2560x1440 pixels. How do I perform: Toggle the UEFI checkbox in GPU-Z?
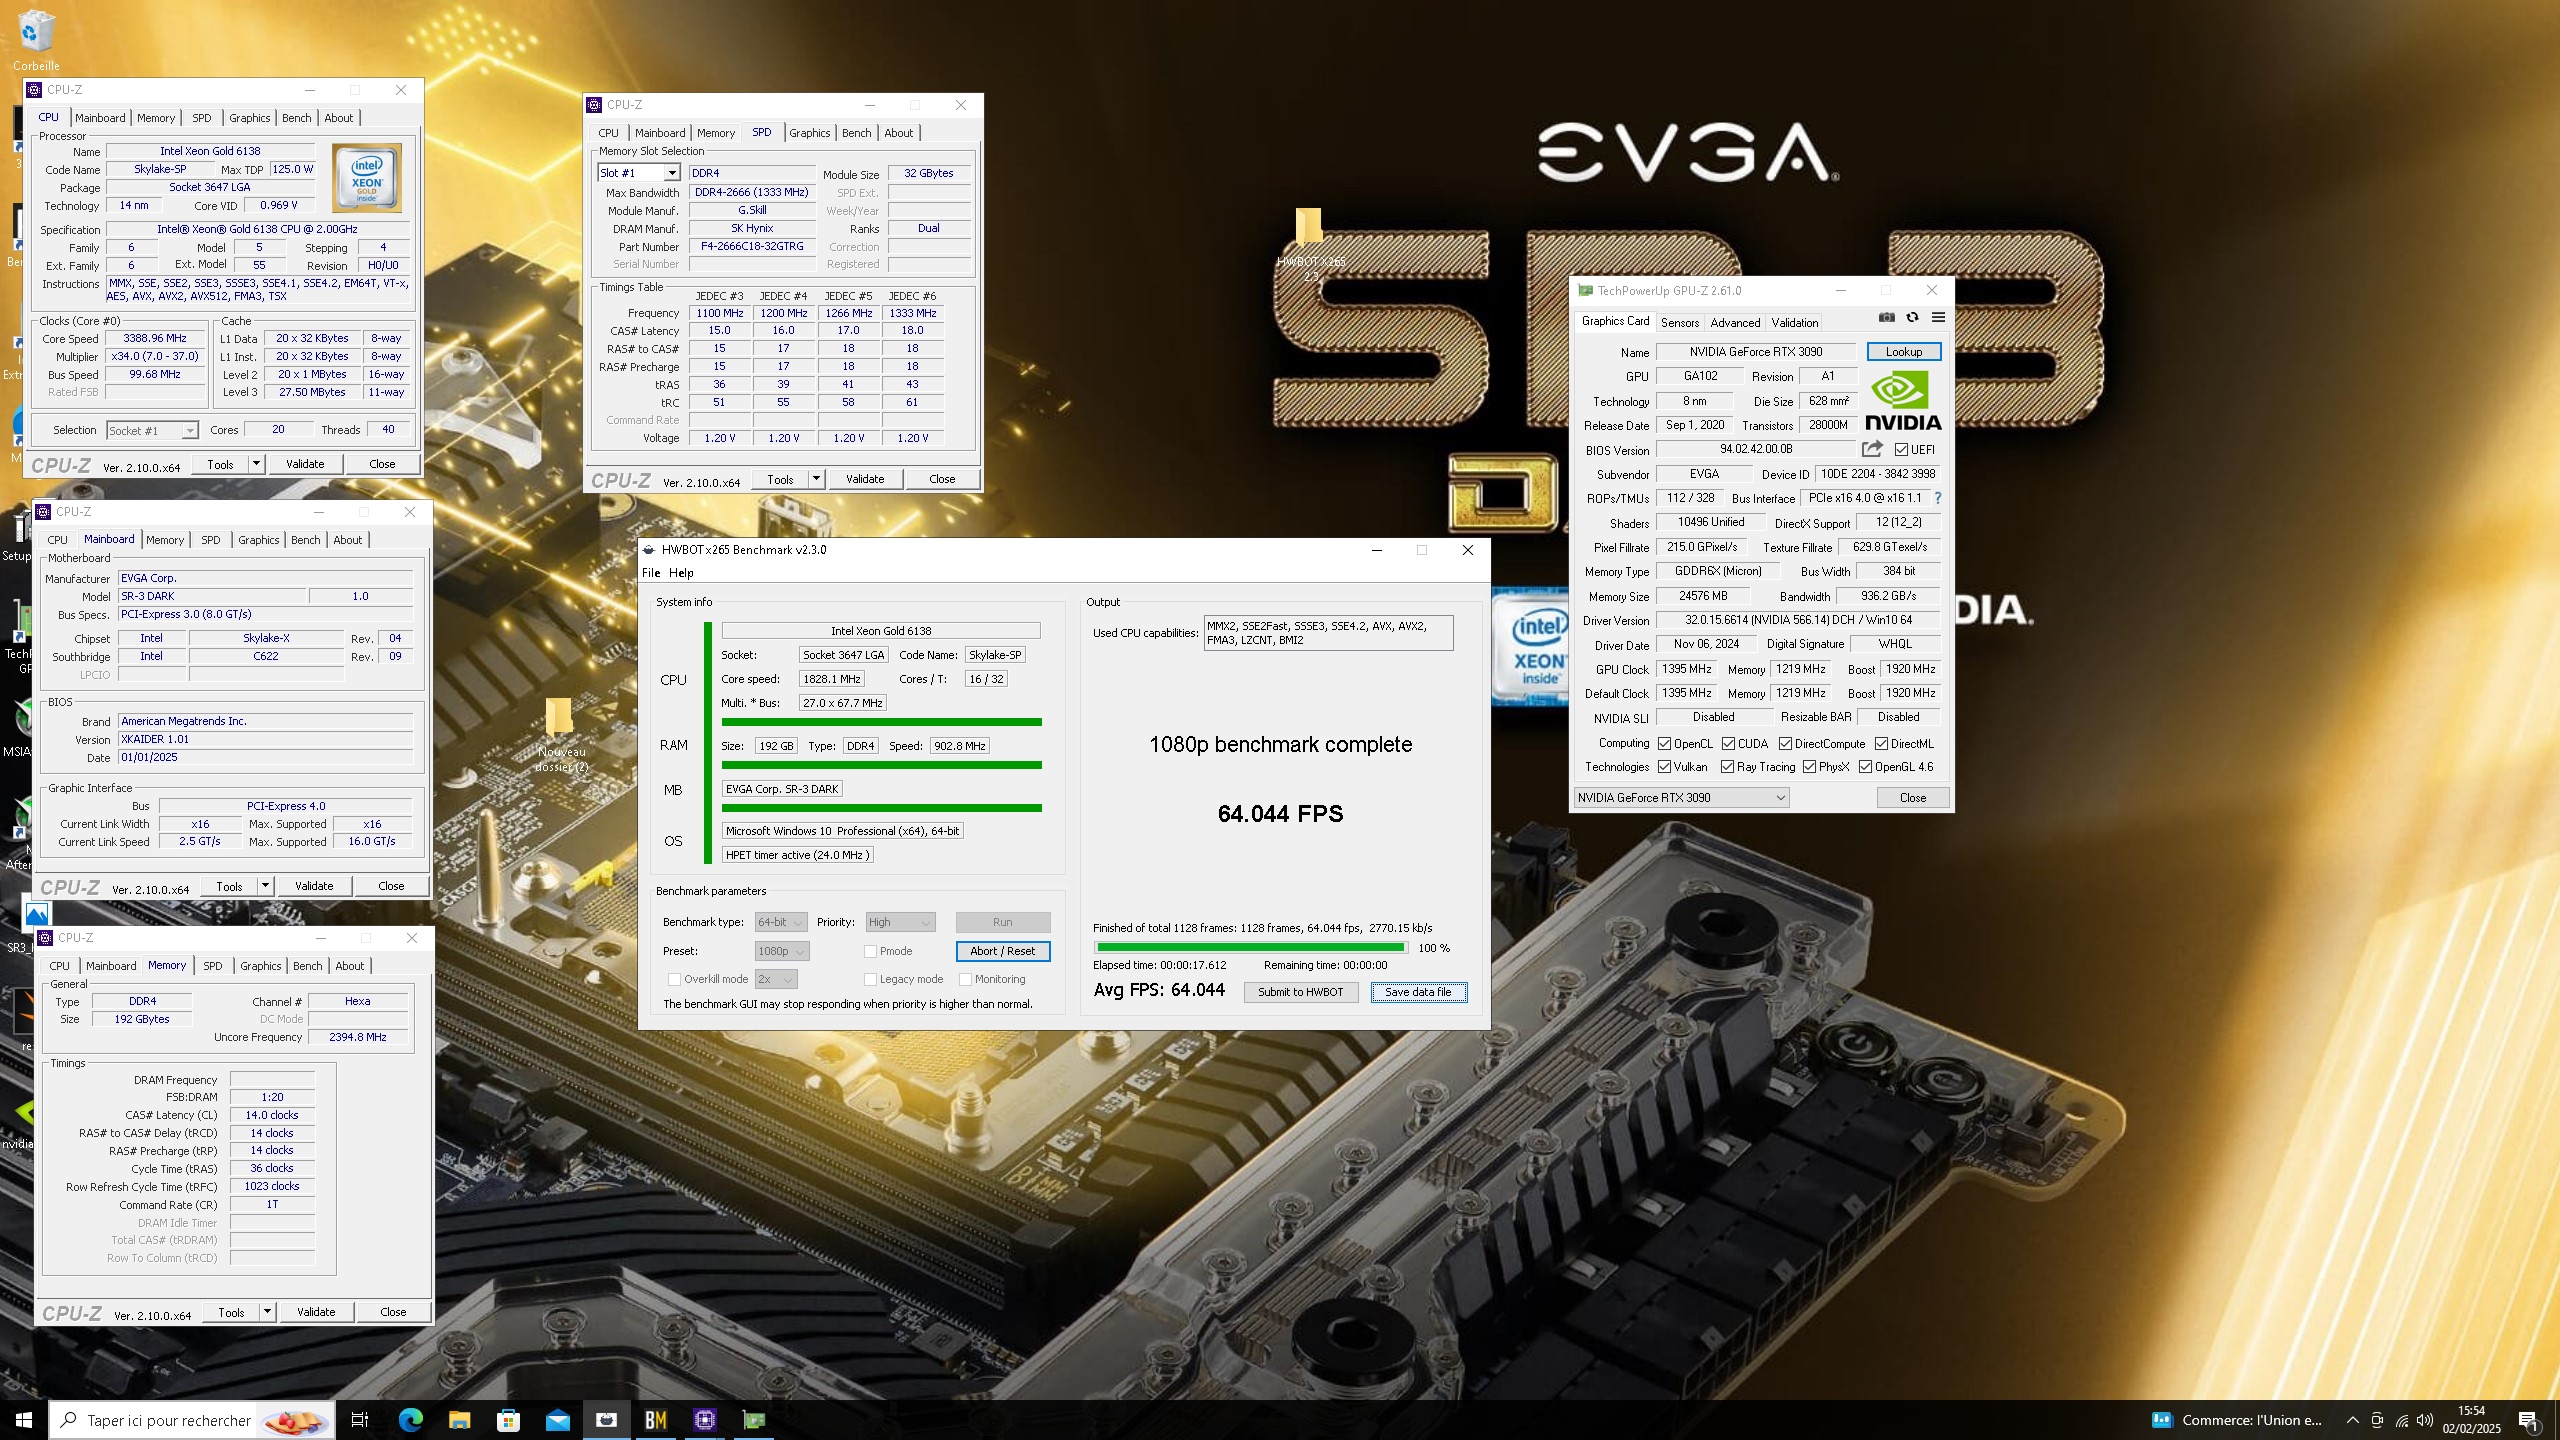(x=1901, y=450)
